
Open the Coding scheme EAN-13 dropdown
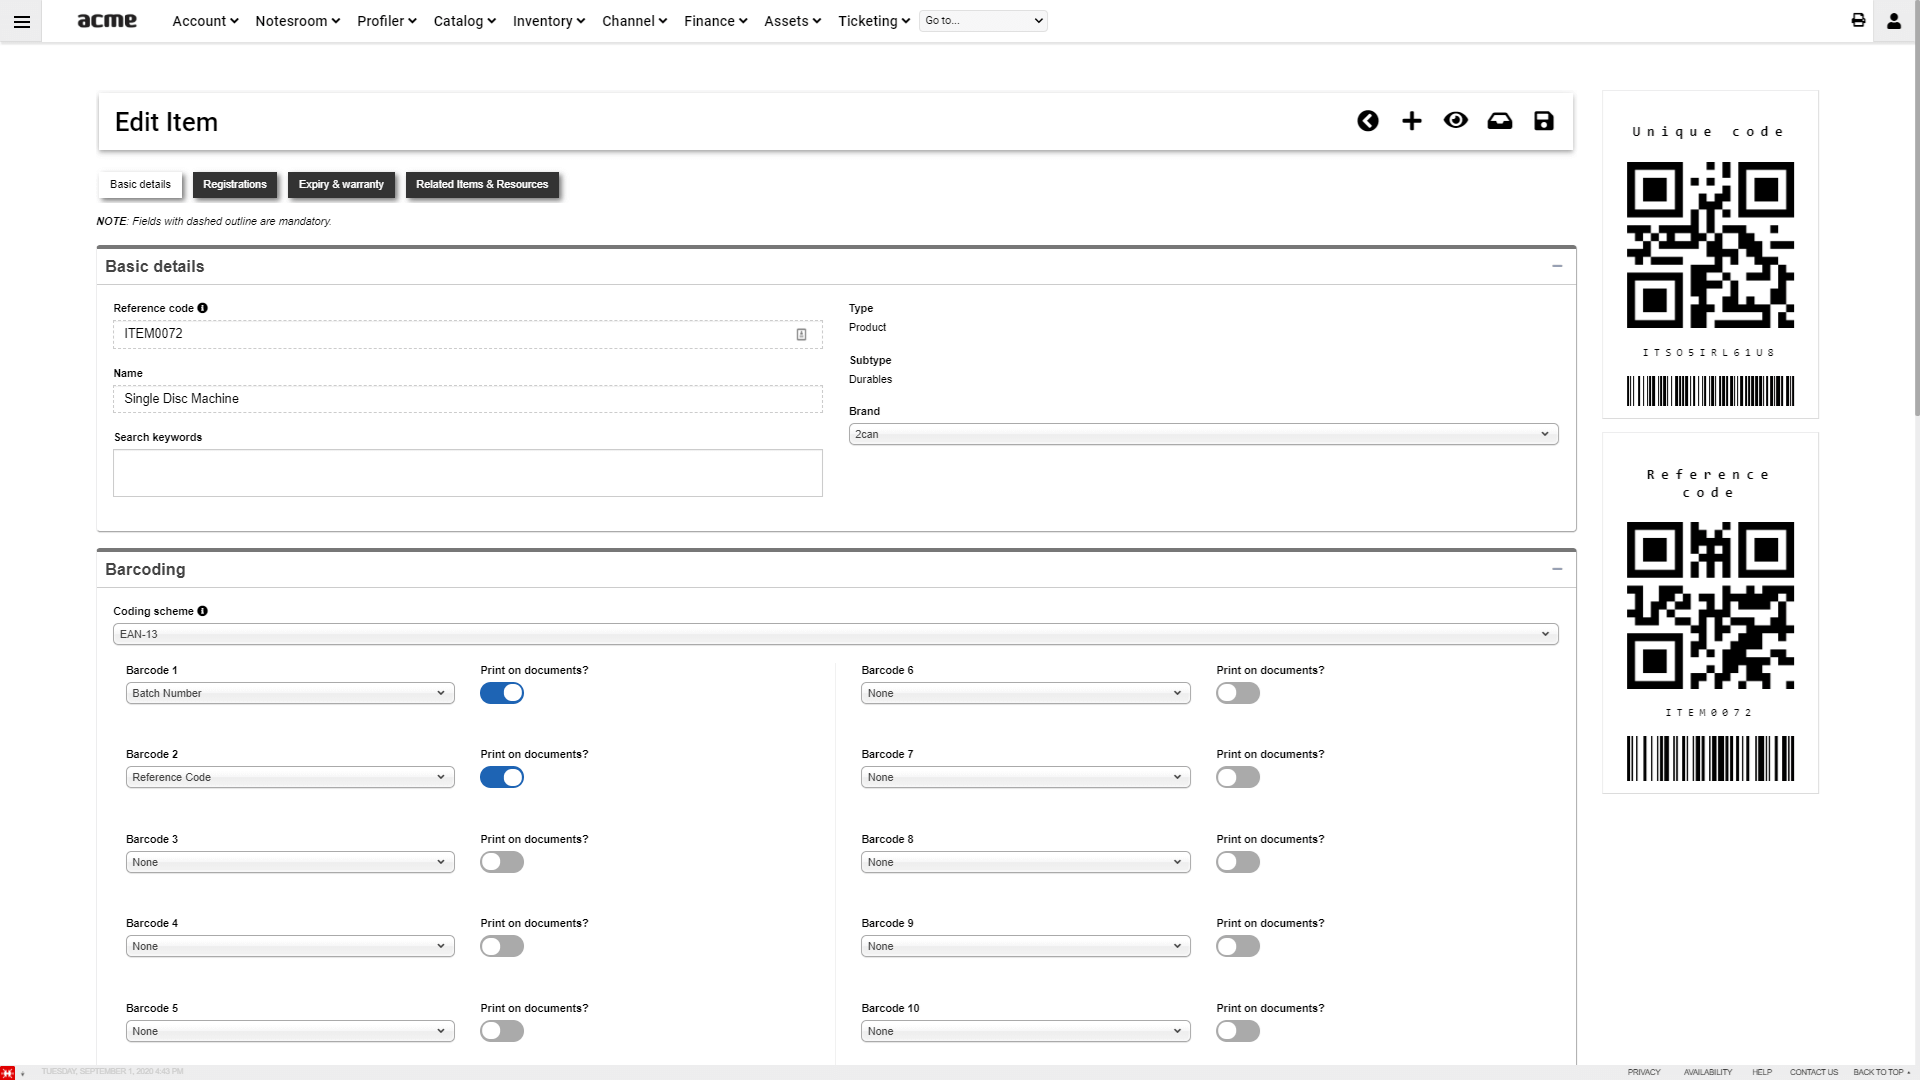(835, 634)
